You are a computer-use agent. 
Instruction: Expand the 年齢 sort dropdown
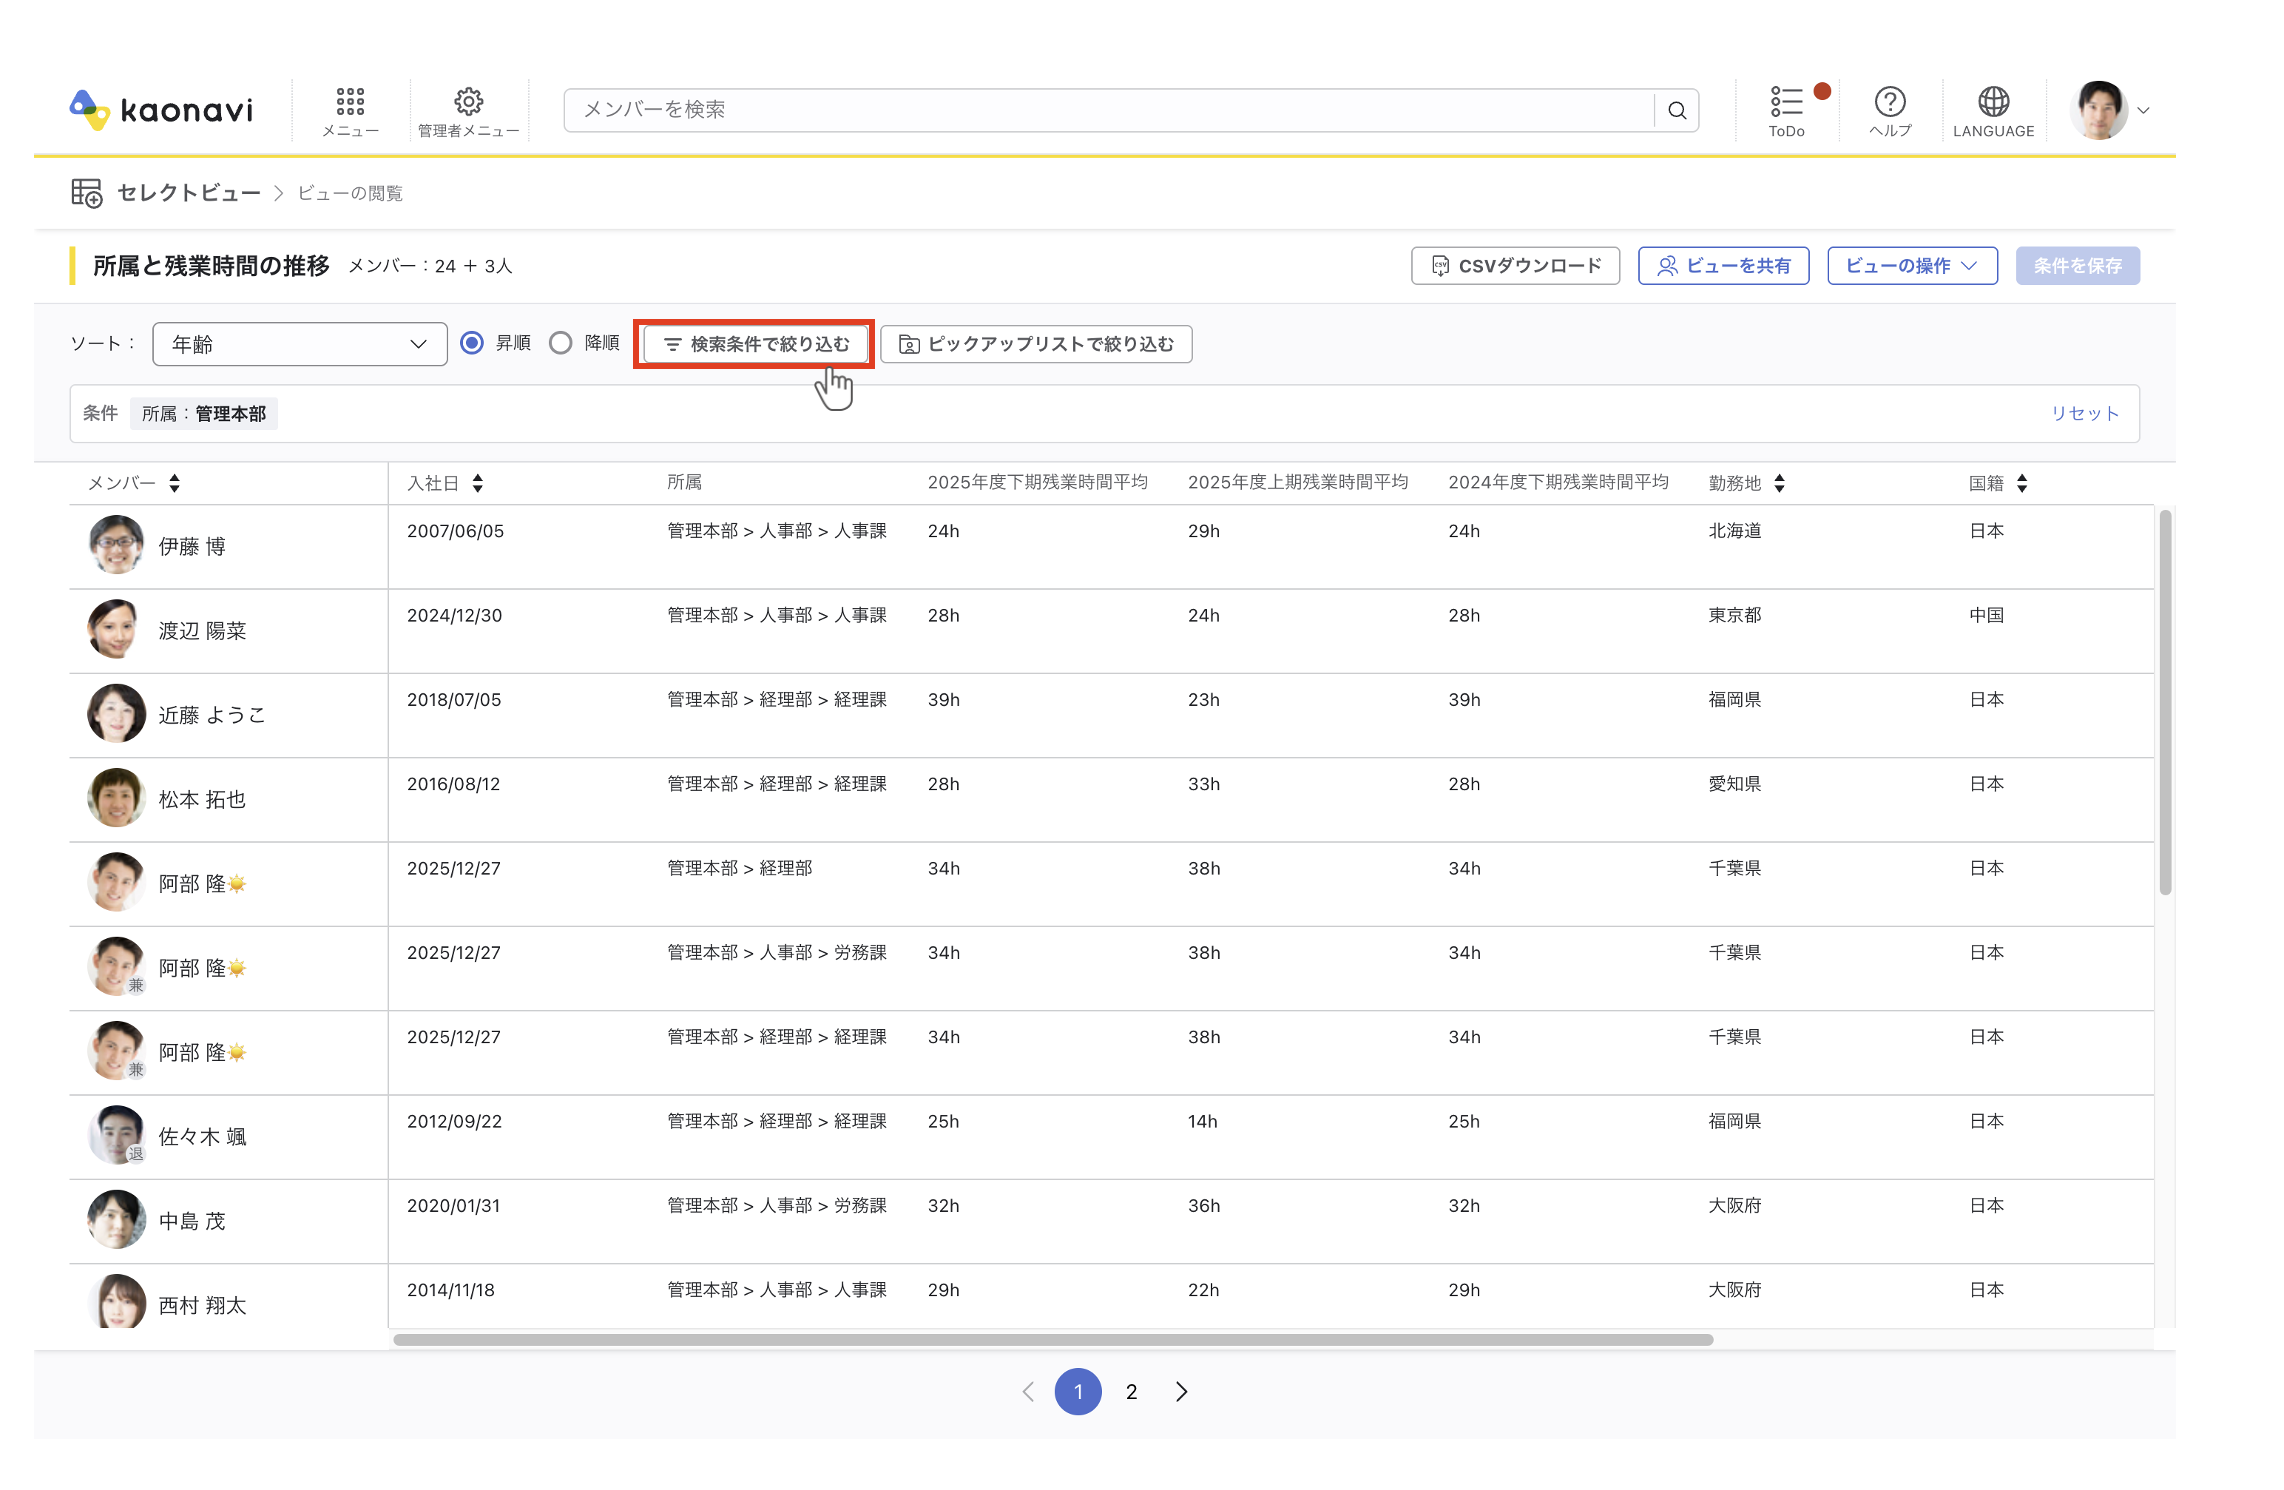300,344
